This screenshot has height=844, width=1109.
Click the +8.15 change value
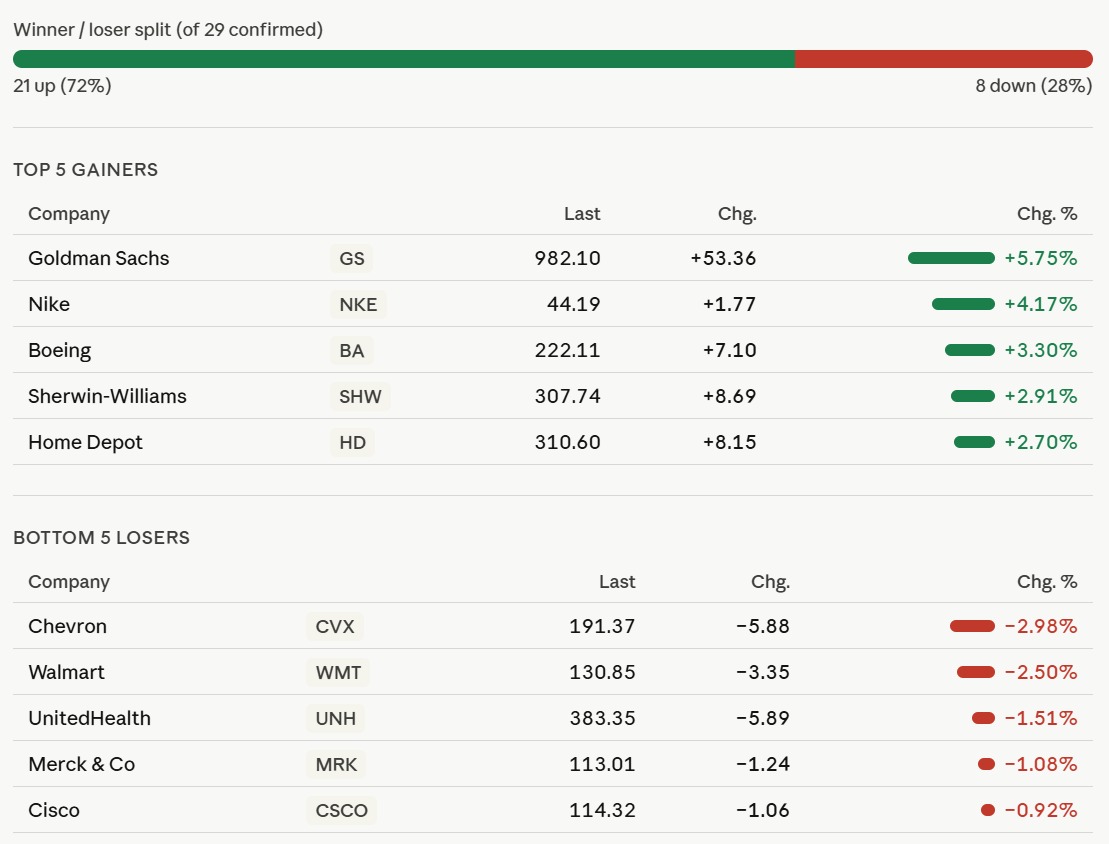tap(729, 442)
